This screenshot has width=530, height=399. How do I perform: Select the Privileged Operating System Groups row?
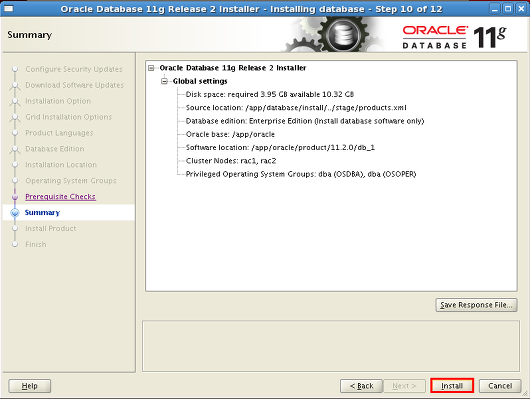[x=301, y=174]
